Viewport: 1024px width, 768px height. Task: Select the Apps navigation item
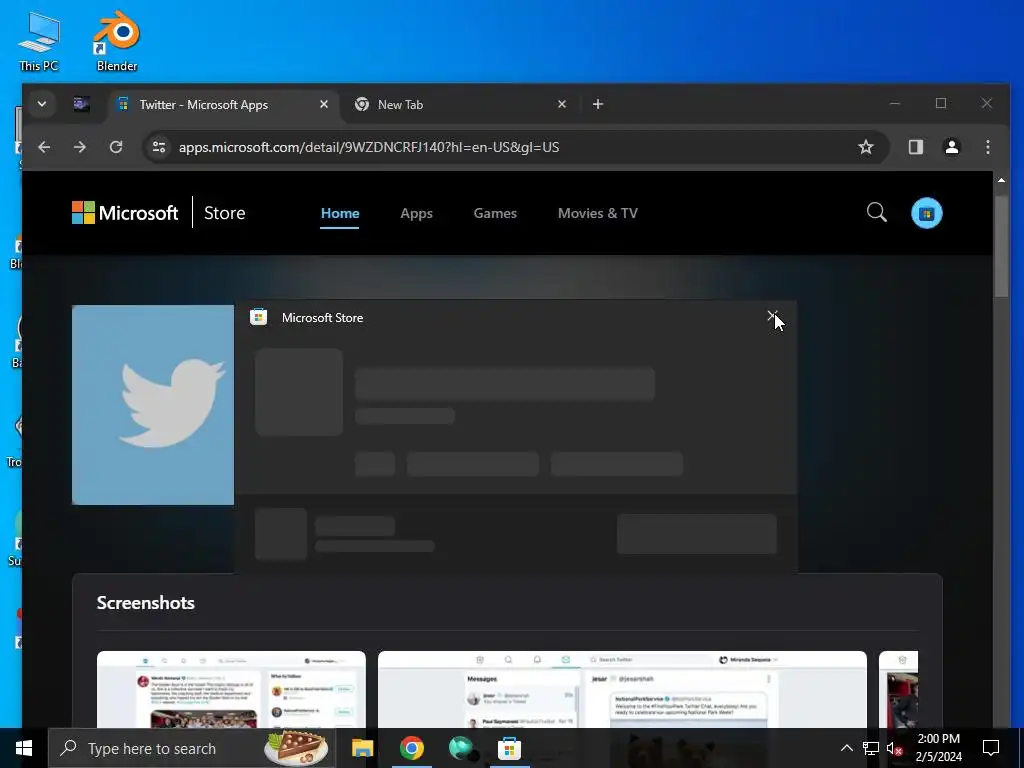(x=417, y=213)
